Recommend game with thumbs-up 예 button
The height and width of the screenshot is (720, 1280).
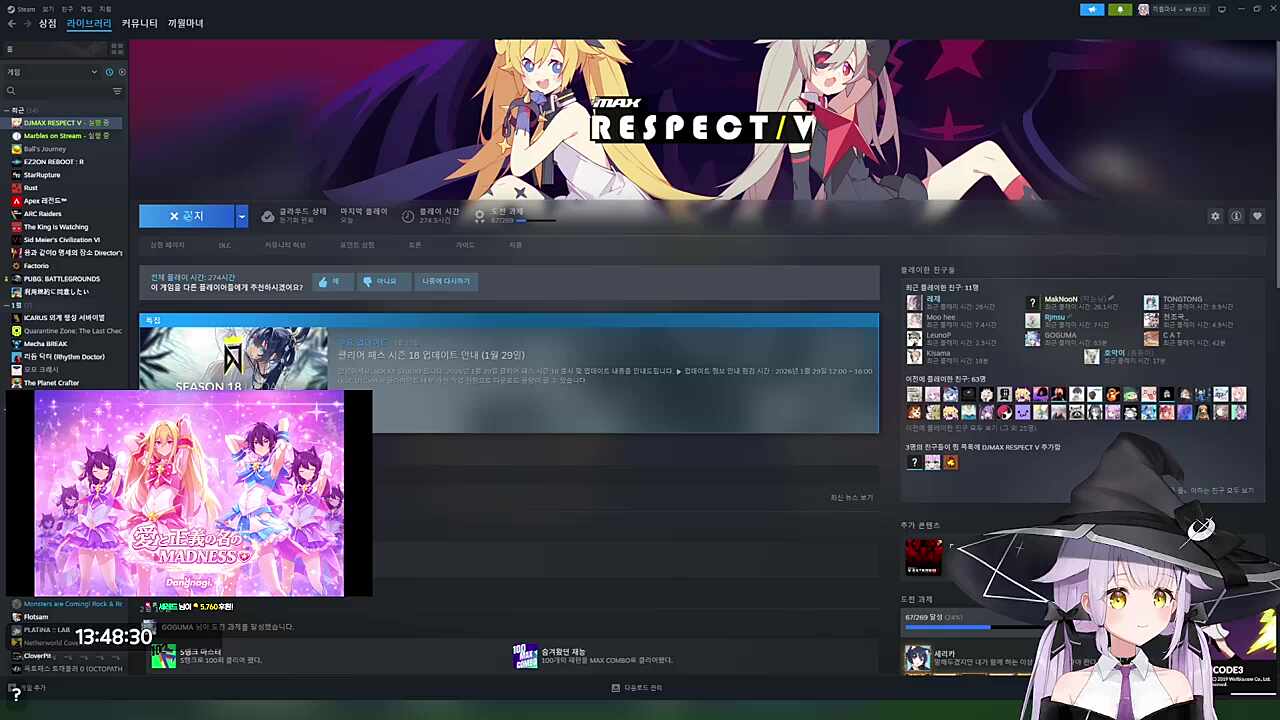click(329, 282)
